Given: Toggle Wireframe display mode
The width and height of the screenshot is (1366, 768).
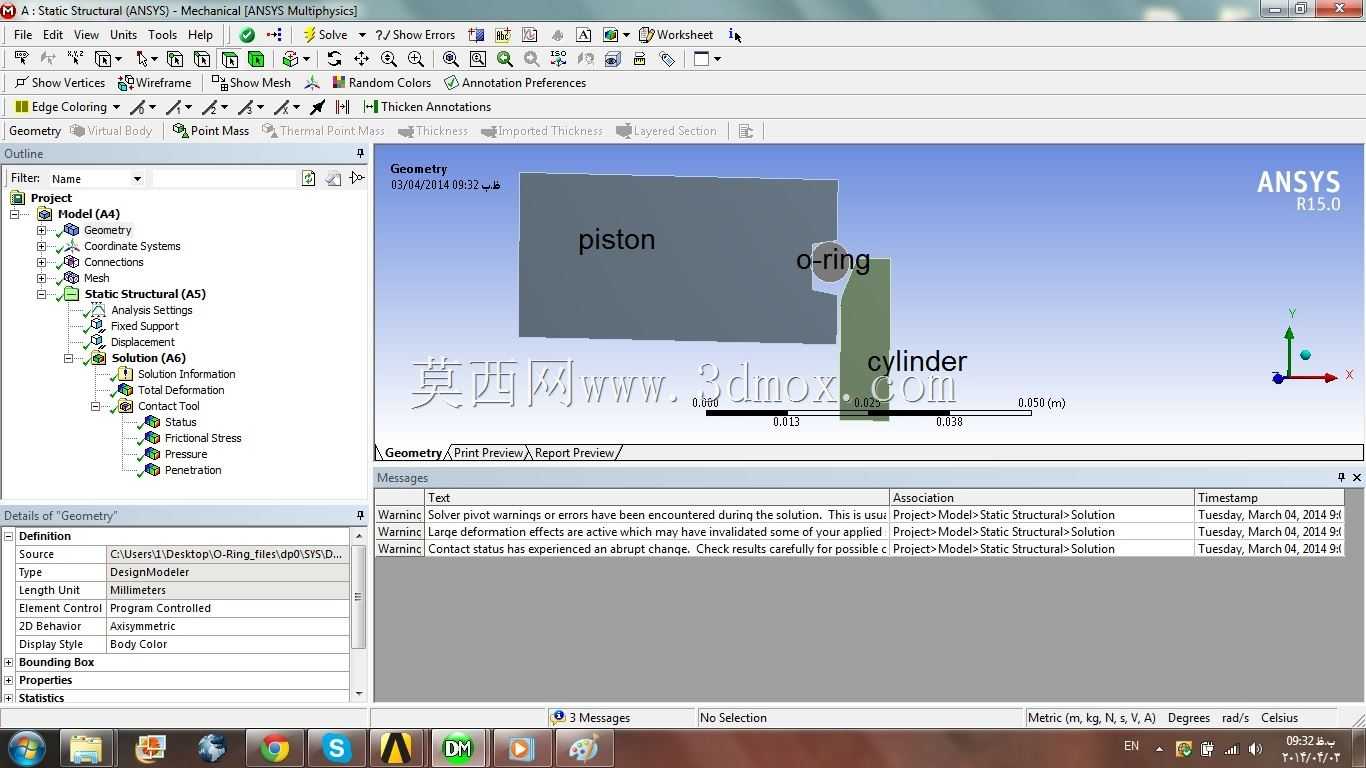Looking at the screenshot, I should point(155,83).
